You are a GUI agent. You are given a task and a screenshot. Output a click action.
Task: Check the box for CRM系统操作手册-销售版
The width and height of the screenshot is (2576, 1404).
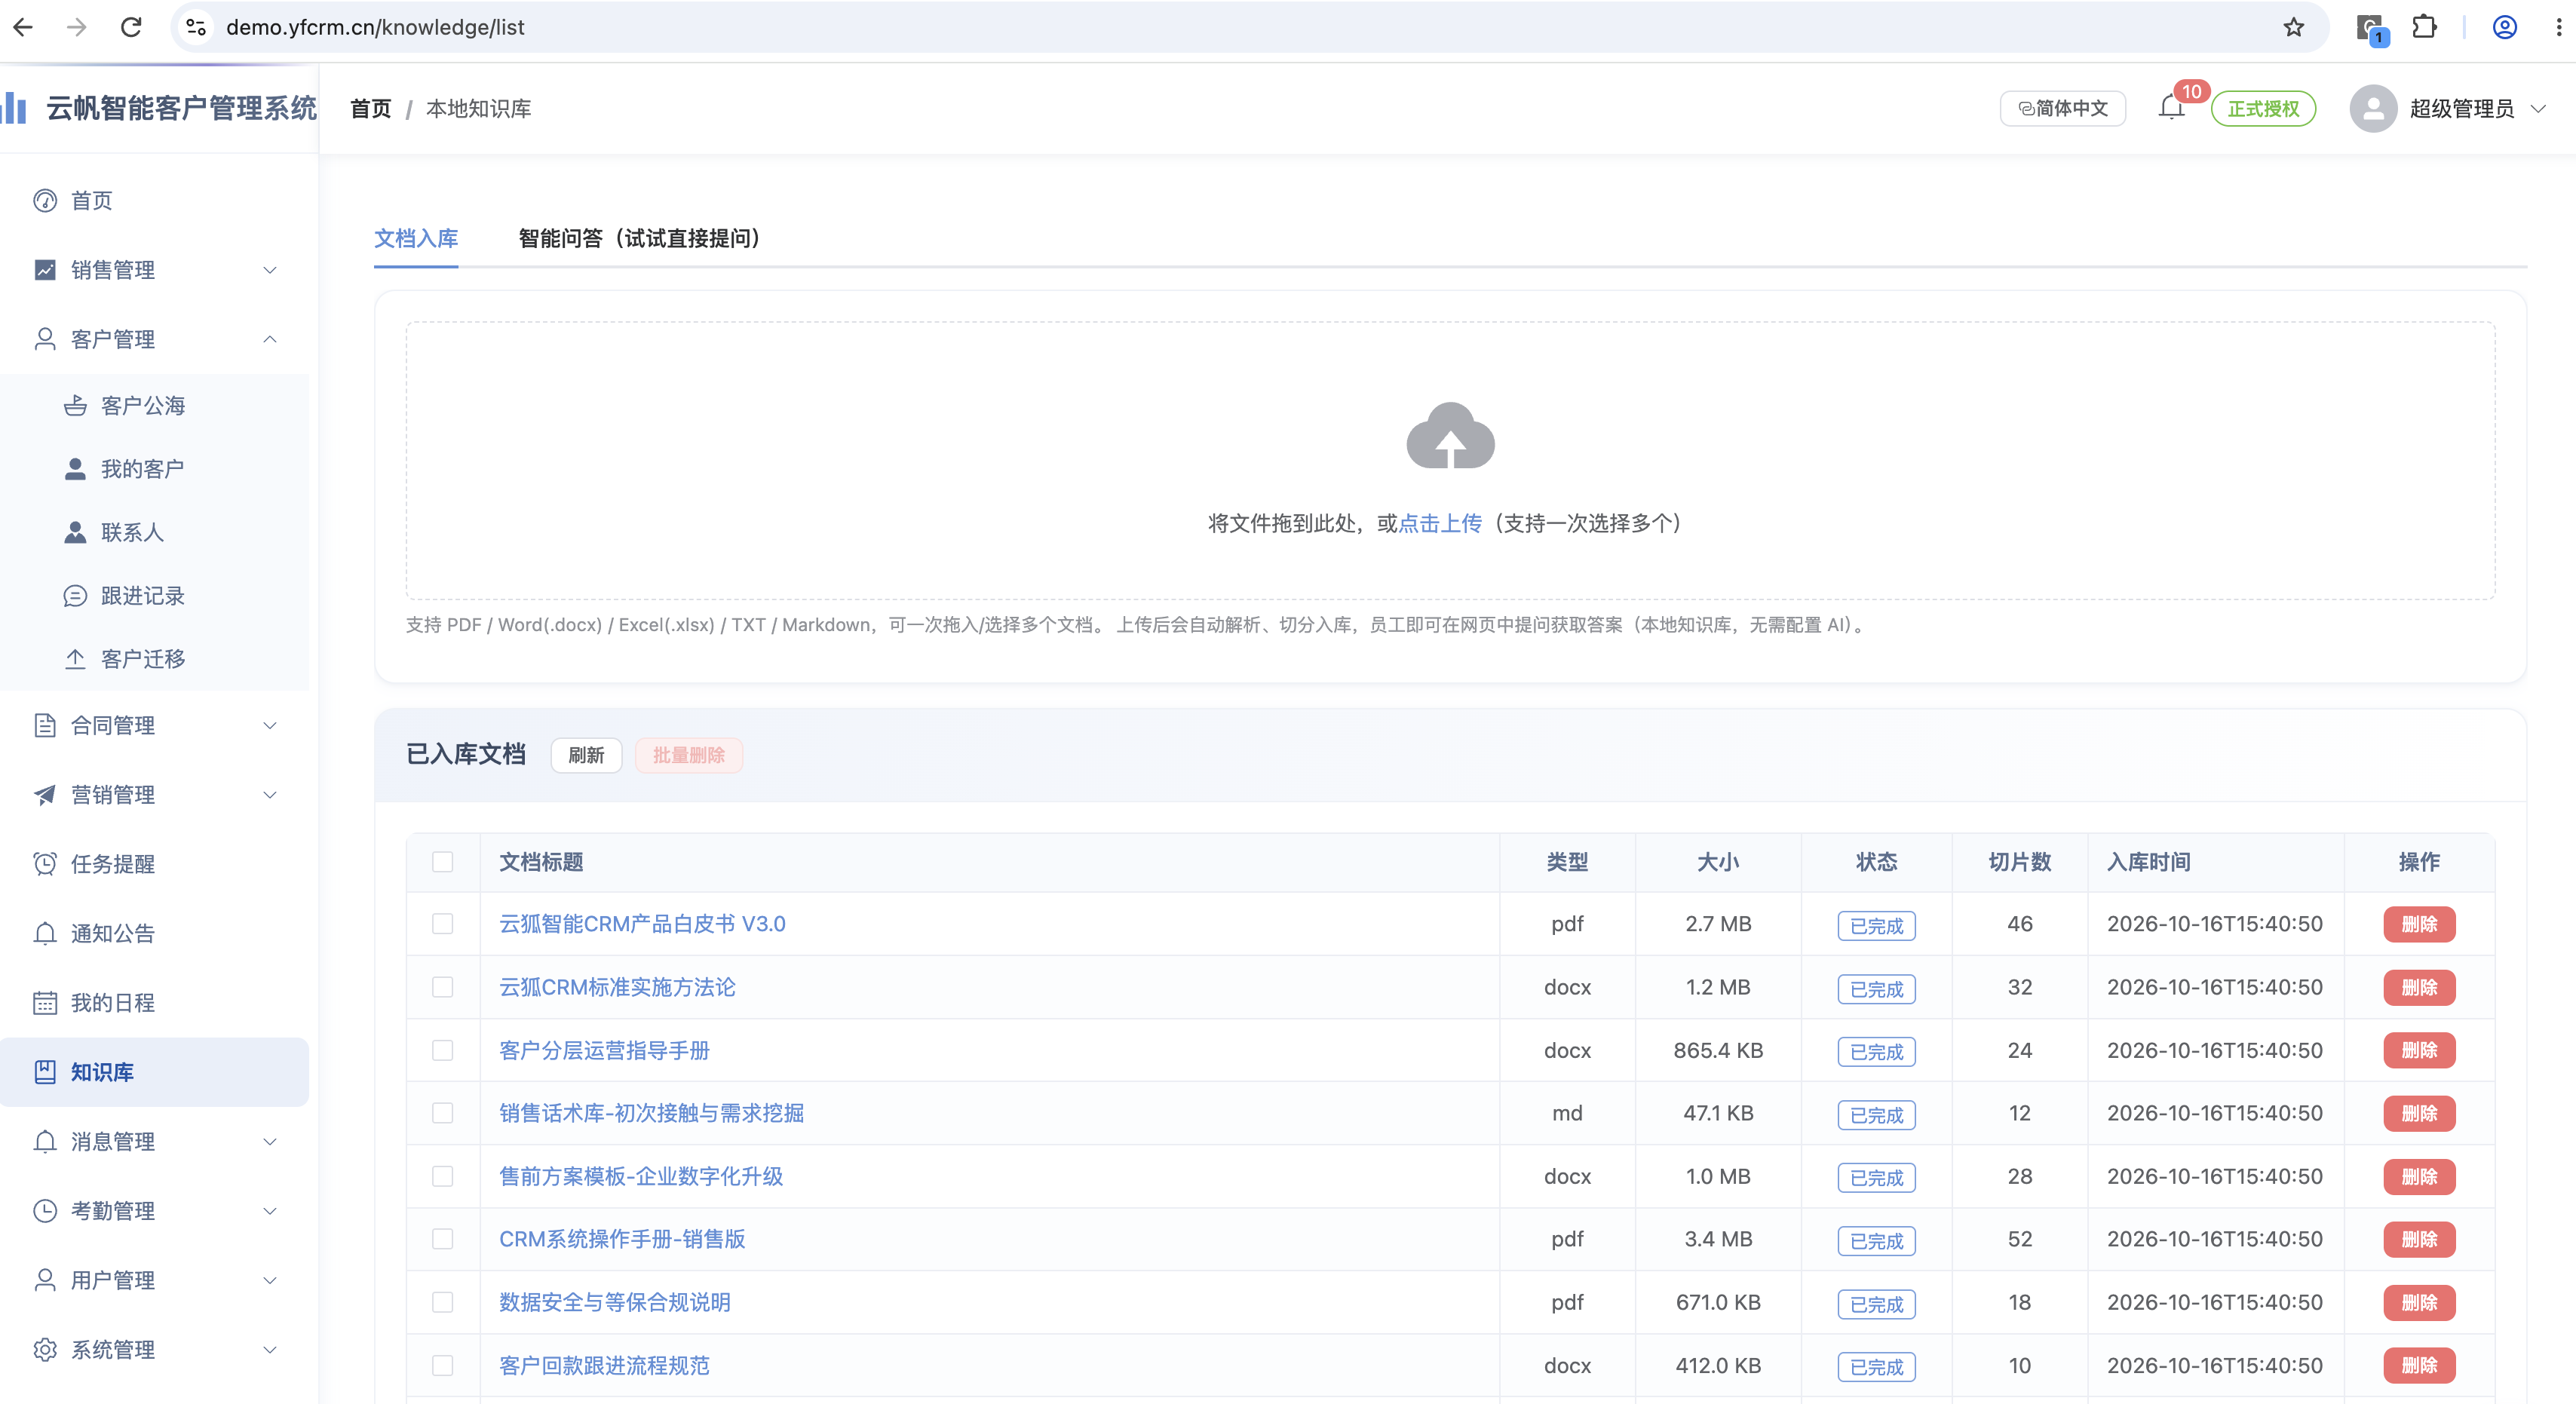[x=442, y=1239]
